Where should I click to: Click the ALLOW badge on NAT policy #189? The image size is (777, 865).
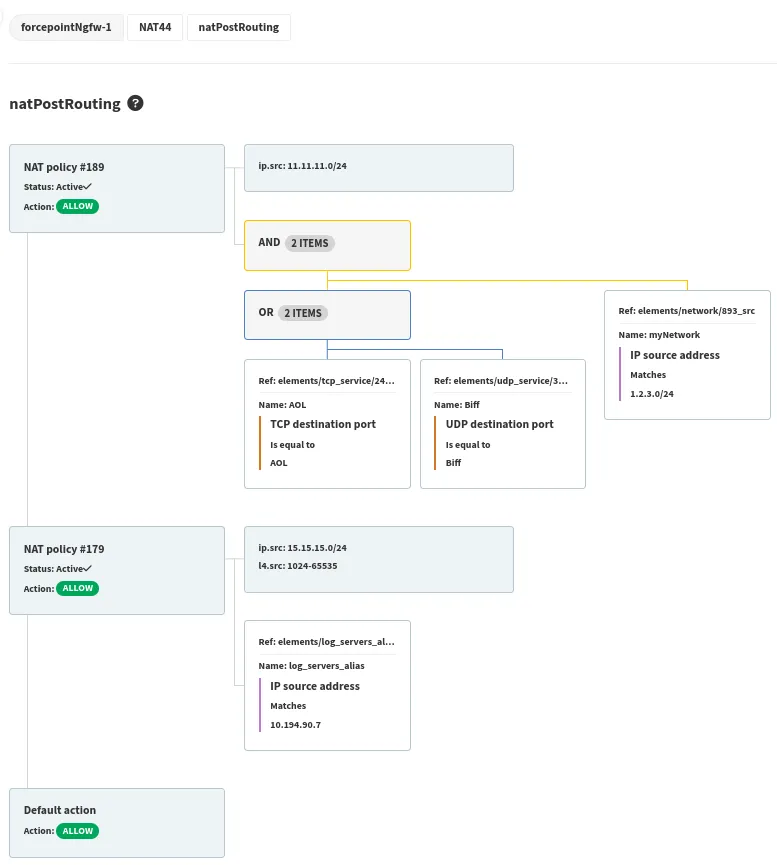[x=77, y=206]
